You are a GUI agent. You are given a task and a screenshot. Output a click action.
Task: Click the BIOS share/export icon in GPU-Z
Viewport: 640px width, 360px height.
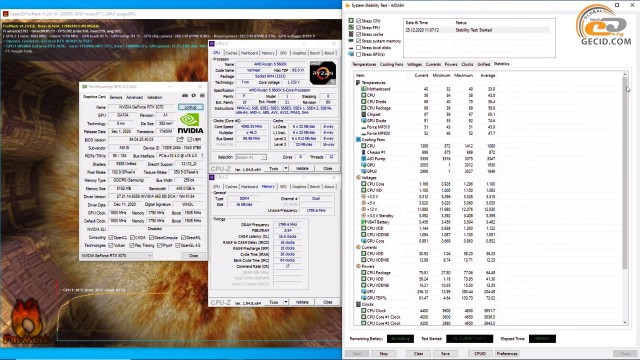[180, 140]
